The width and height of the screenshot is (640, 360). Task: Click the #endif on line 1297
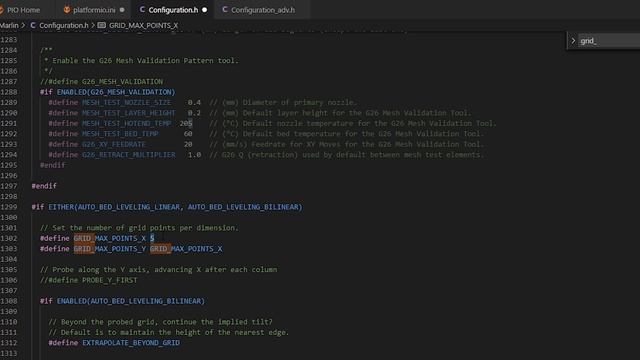[44, 186]
